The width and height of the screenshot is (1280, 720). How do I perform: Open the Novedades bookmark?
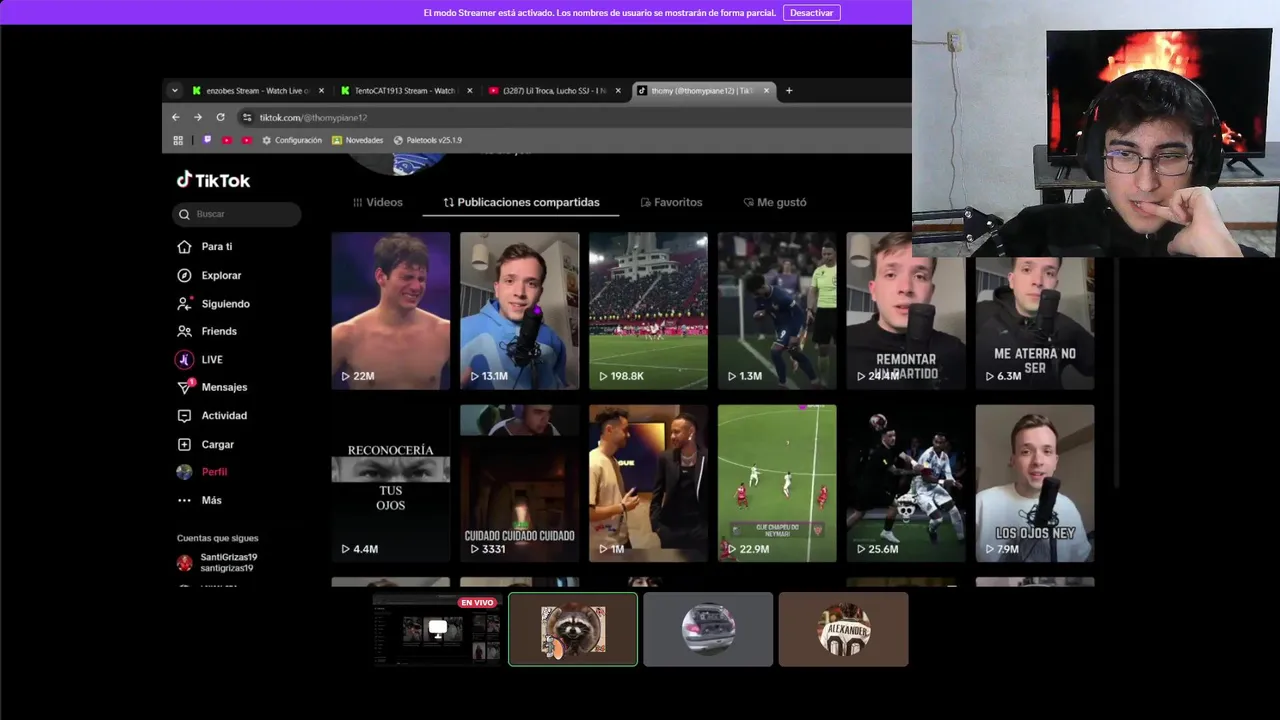click(x=357, y=140)
